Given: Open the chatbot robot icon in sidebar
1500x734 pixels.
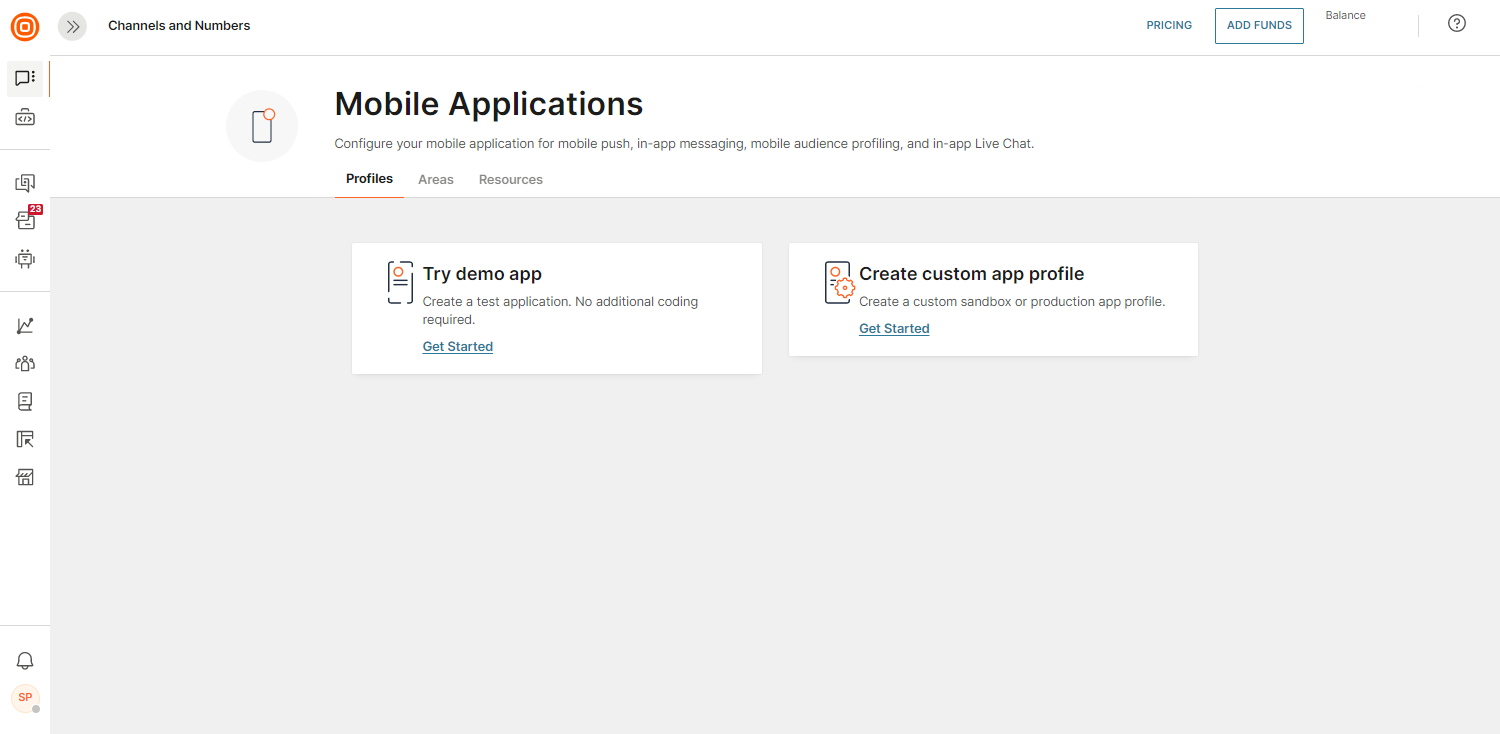Looking at the screenshot, I should (25, 259).
